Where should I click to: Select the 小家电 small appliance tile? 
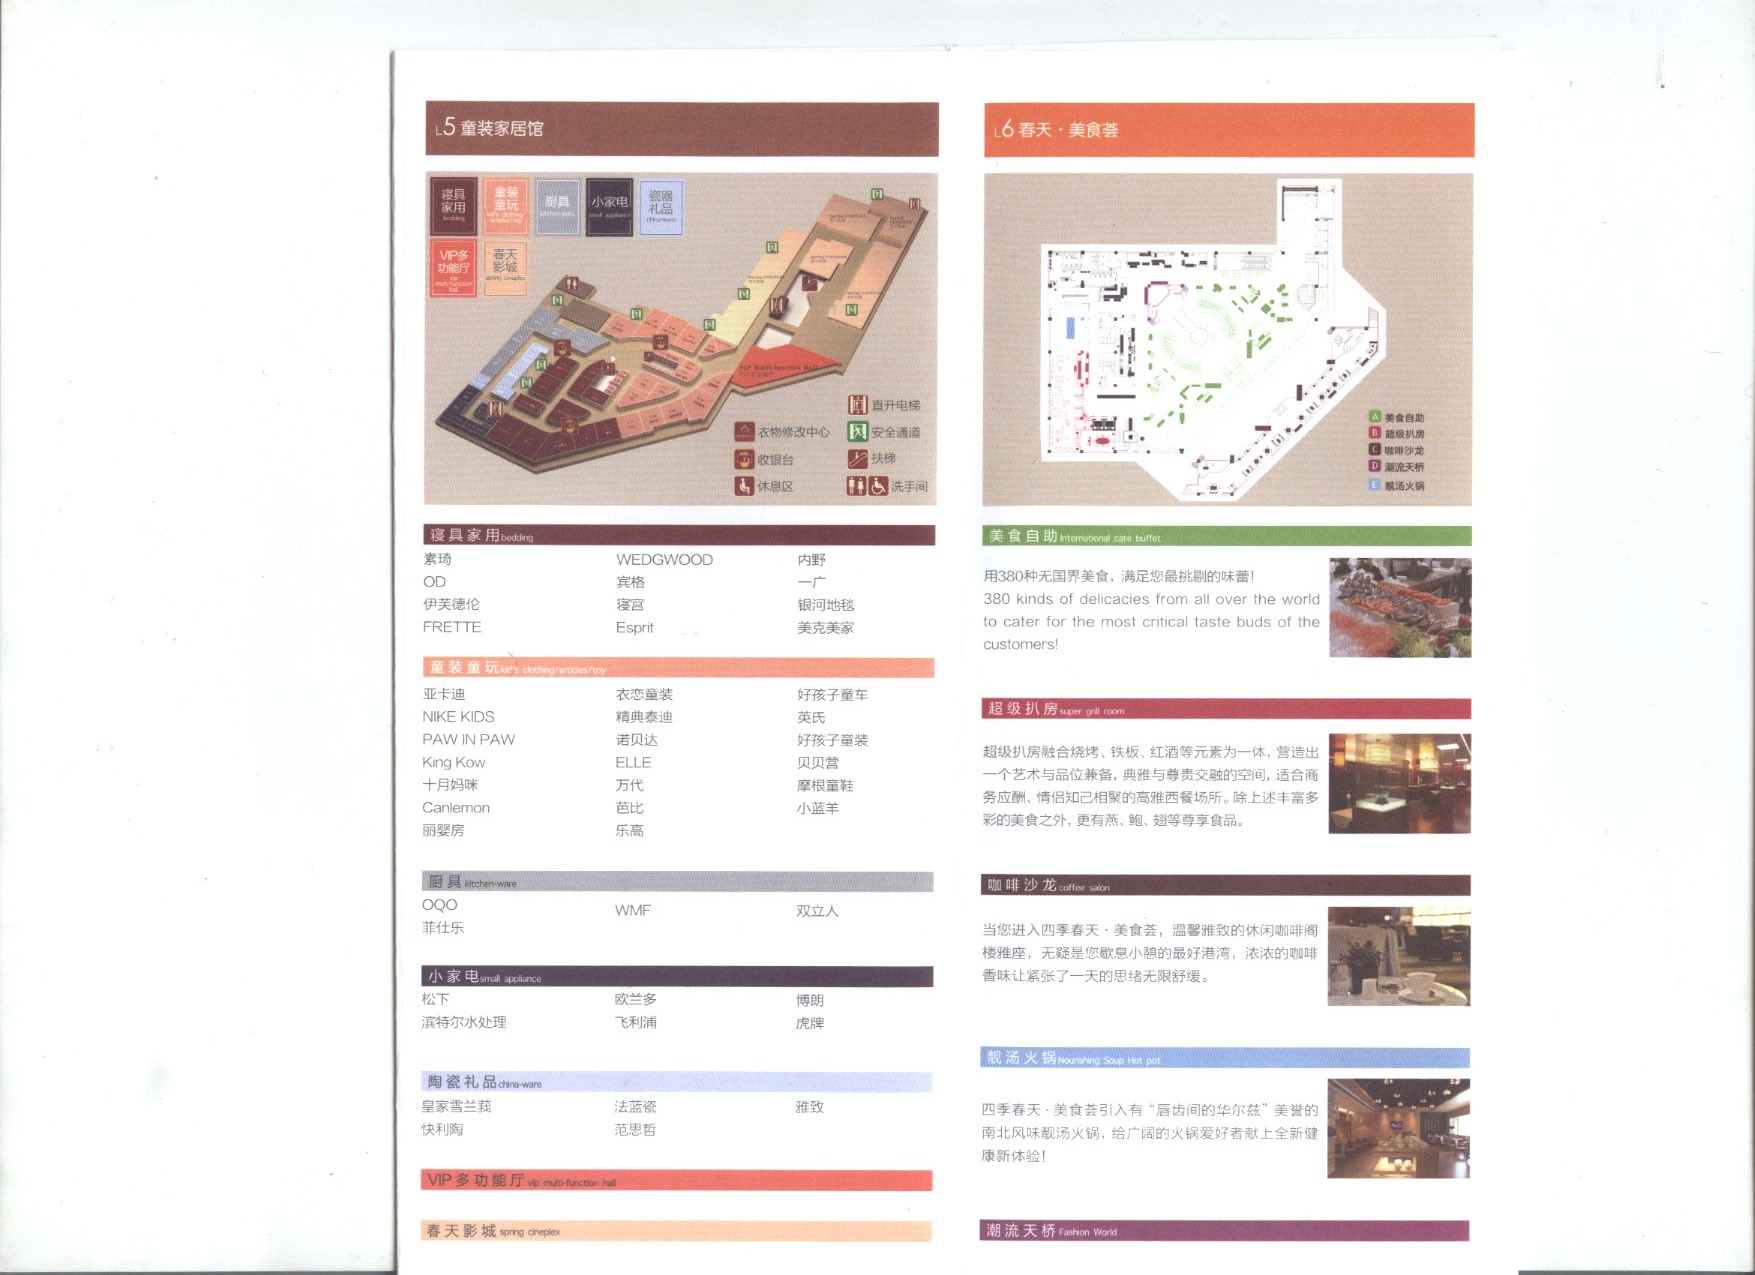(x=609, y=206)
